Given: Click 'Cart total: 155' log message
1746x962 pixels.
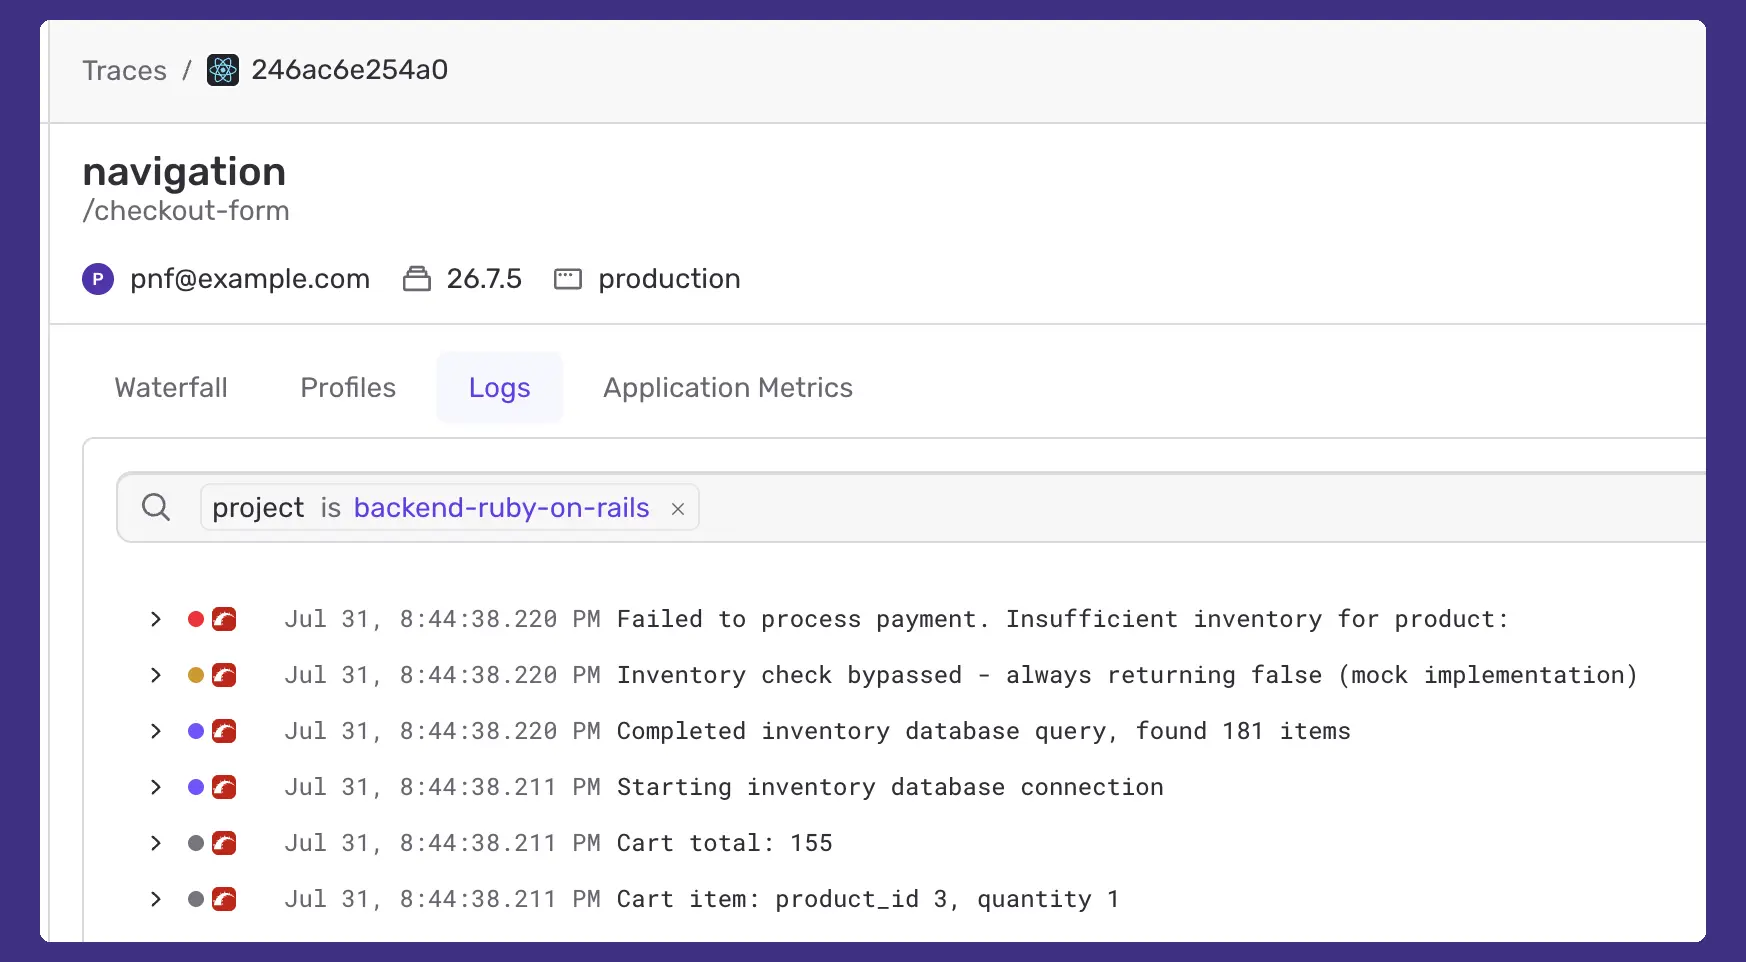Looking at the screenshot, I should (x=724, y=843).
